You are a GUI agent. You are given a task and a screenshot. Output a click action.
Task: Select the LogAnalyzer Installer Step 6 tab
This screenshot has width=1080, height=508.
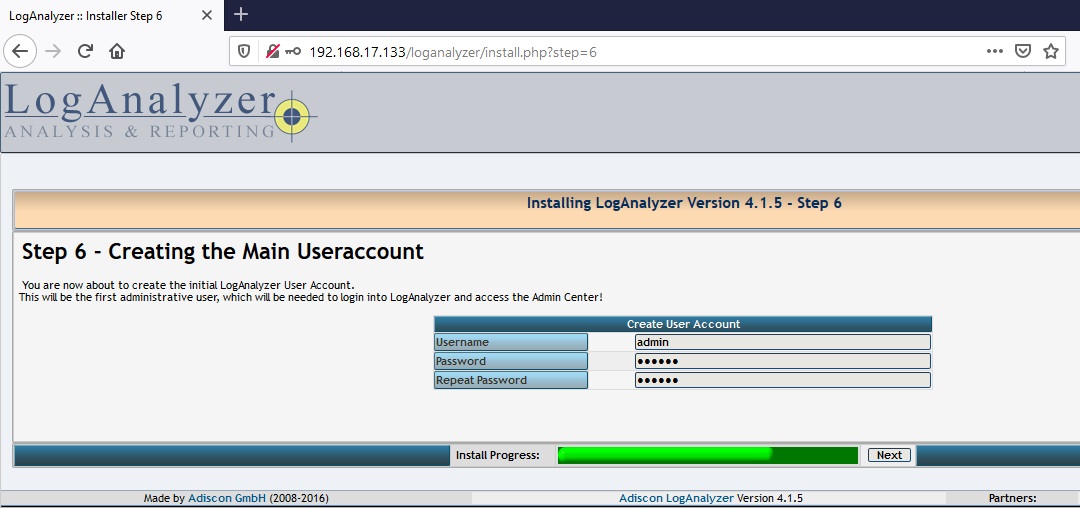coord(112,15)
